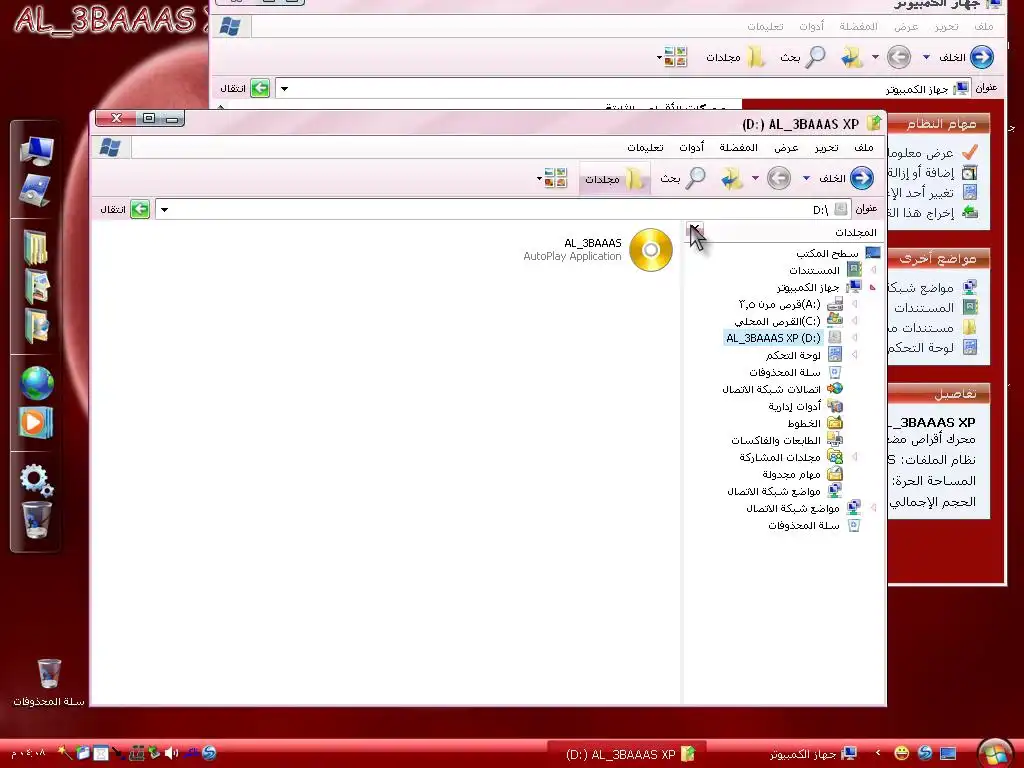Image resolution: width=1024 pixels, height=768 pixels.
Task: Click أدوات إدارية icon in folder tree
Action: coord(835,406)
